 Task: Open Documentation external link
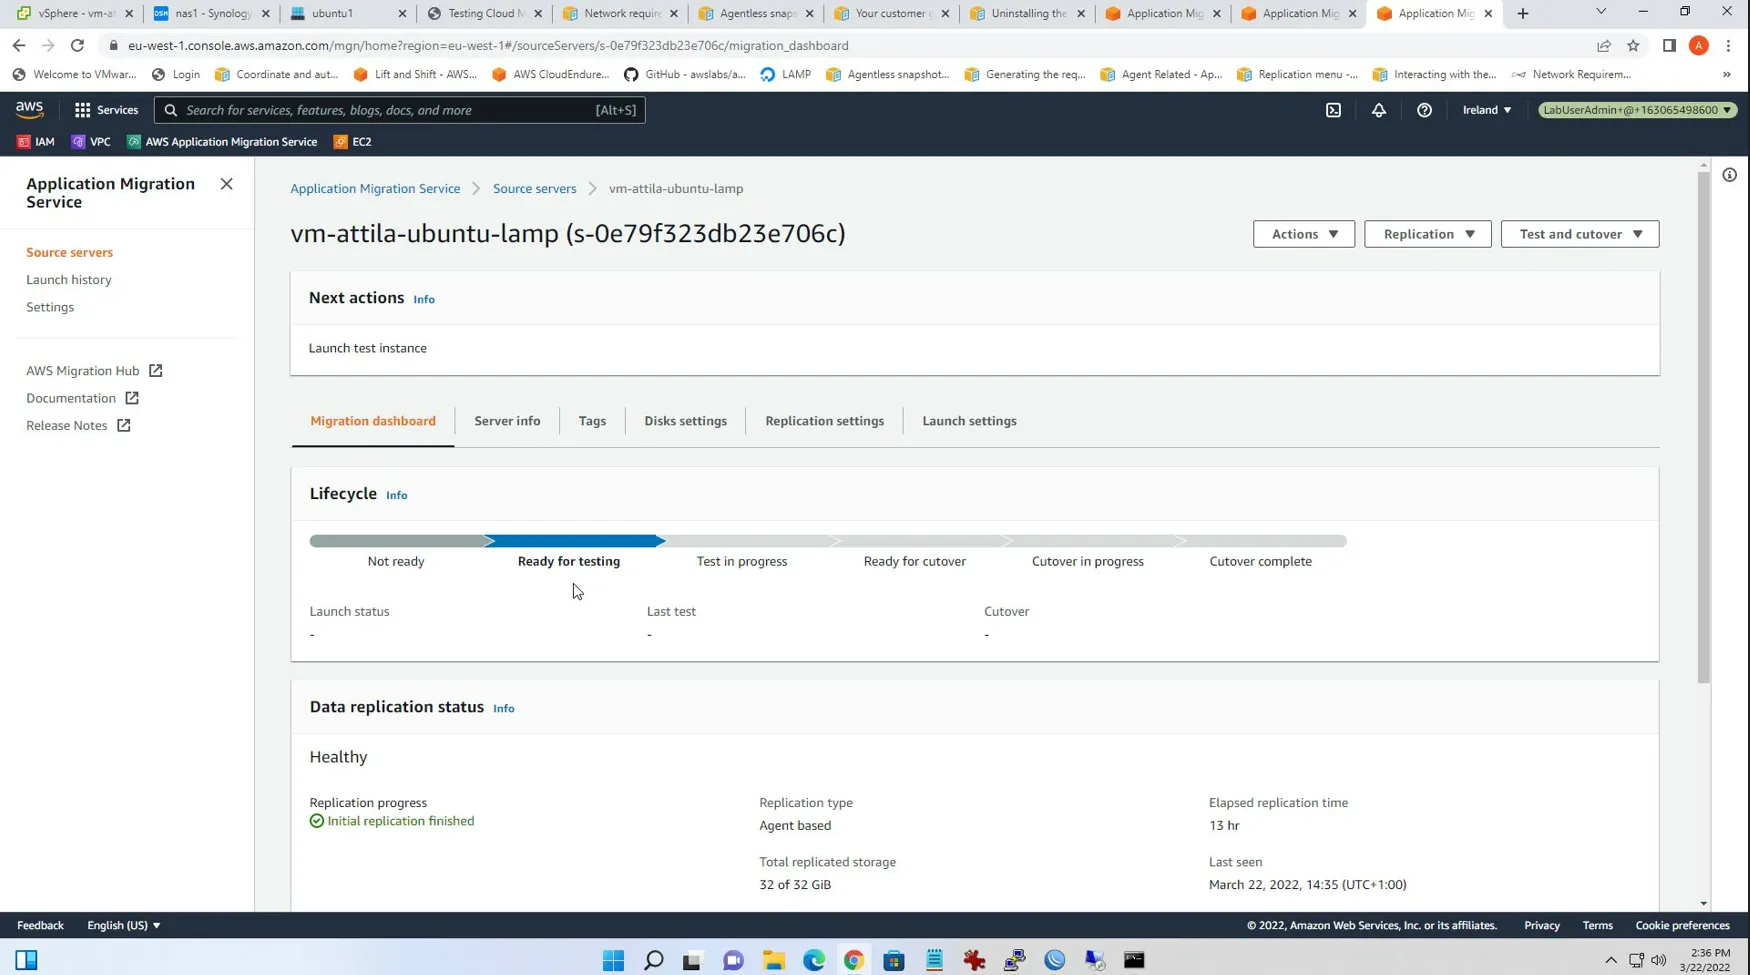(82, 398)
